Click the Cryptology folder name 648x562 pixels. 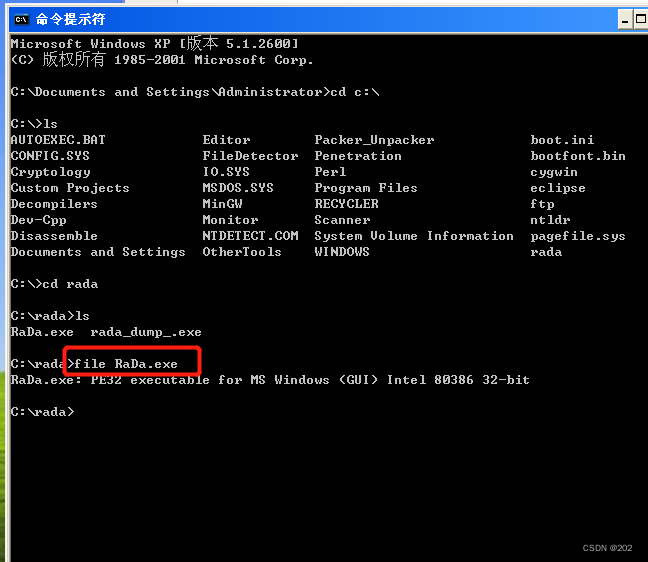point(50,172)
